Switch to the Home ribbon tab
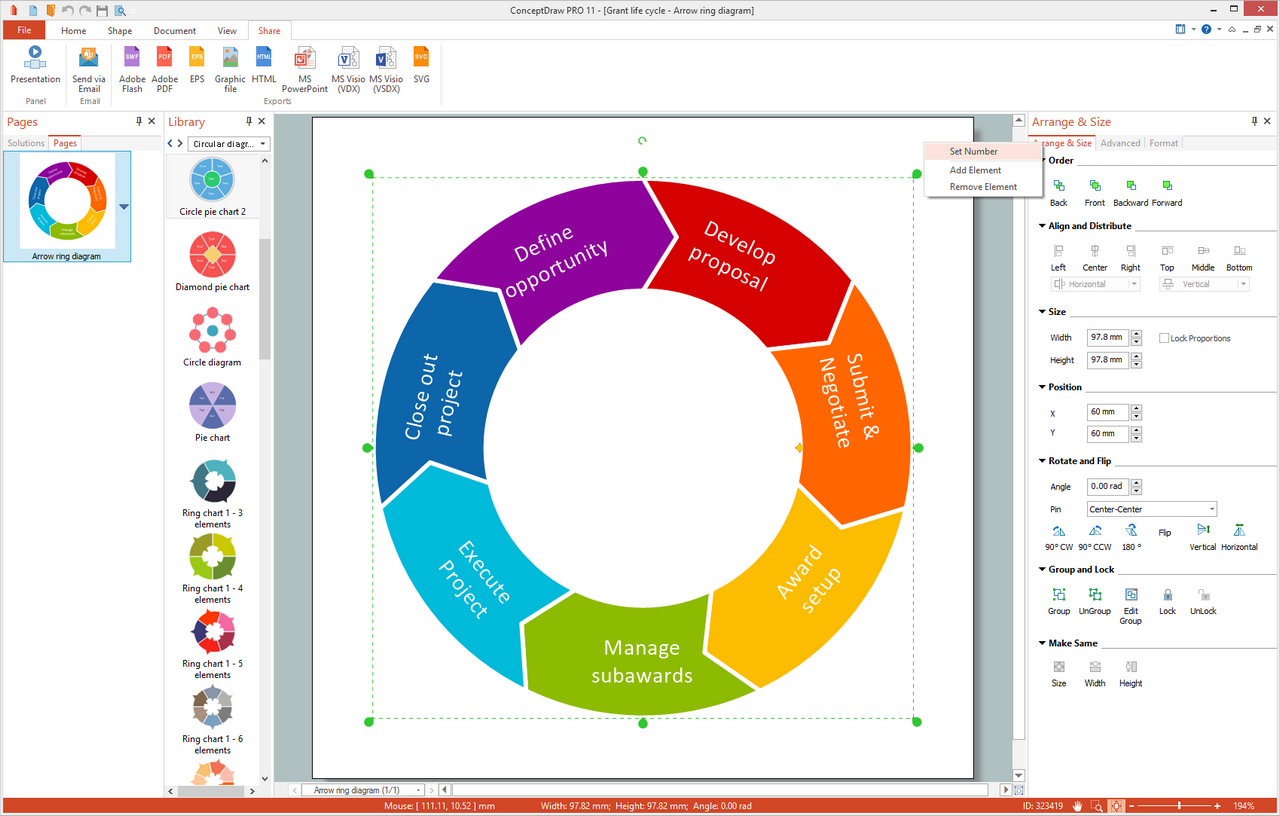The image size is (1280, 816). point(73,31)
